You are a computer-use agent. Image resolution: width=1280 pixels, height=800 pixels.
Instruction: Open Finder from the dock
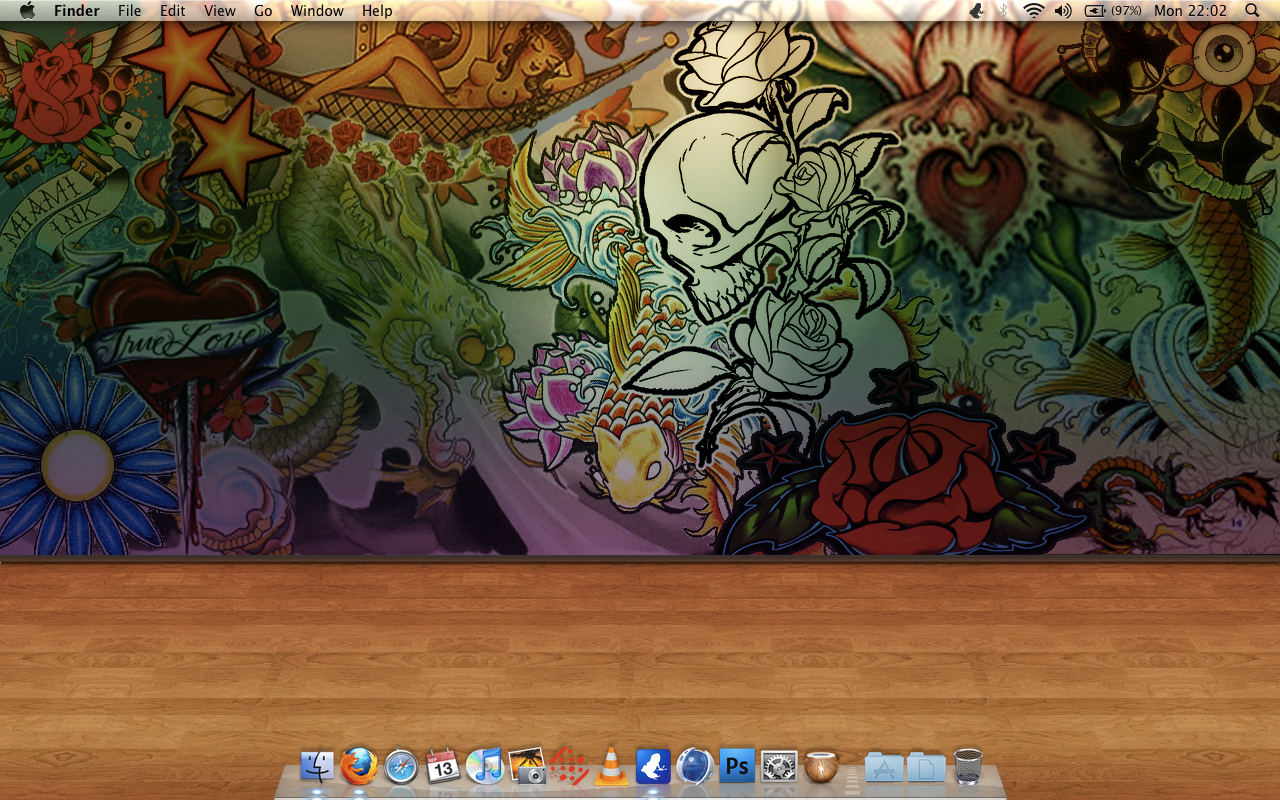[317, 767]
